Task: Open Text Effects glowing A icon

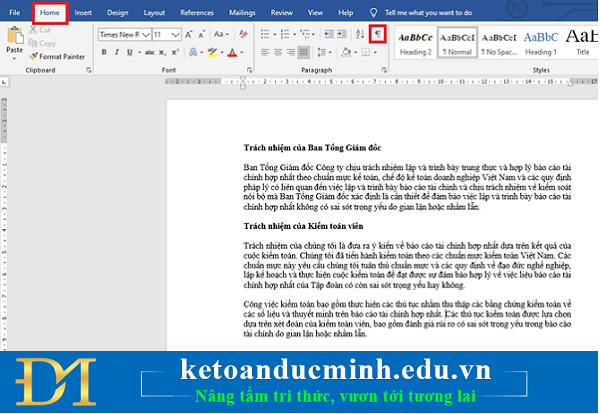Action: [193, 52]
